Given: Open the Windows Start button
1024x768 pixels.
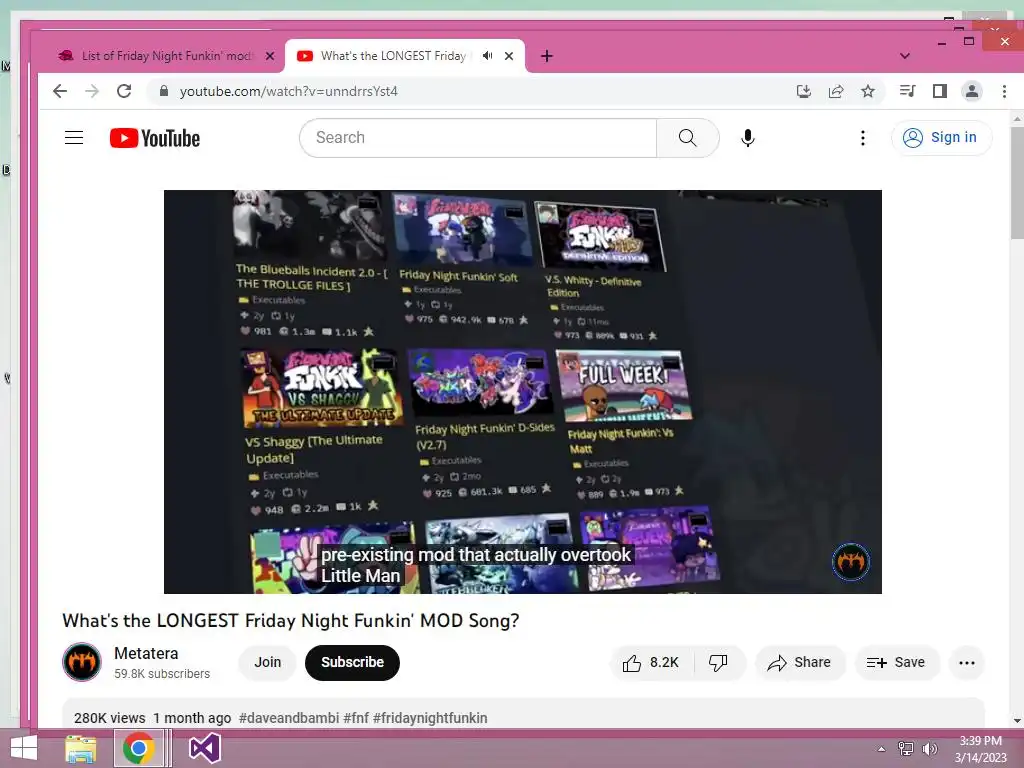Looking at the screenshot, I should 24,748.
